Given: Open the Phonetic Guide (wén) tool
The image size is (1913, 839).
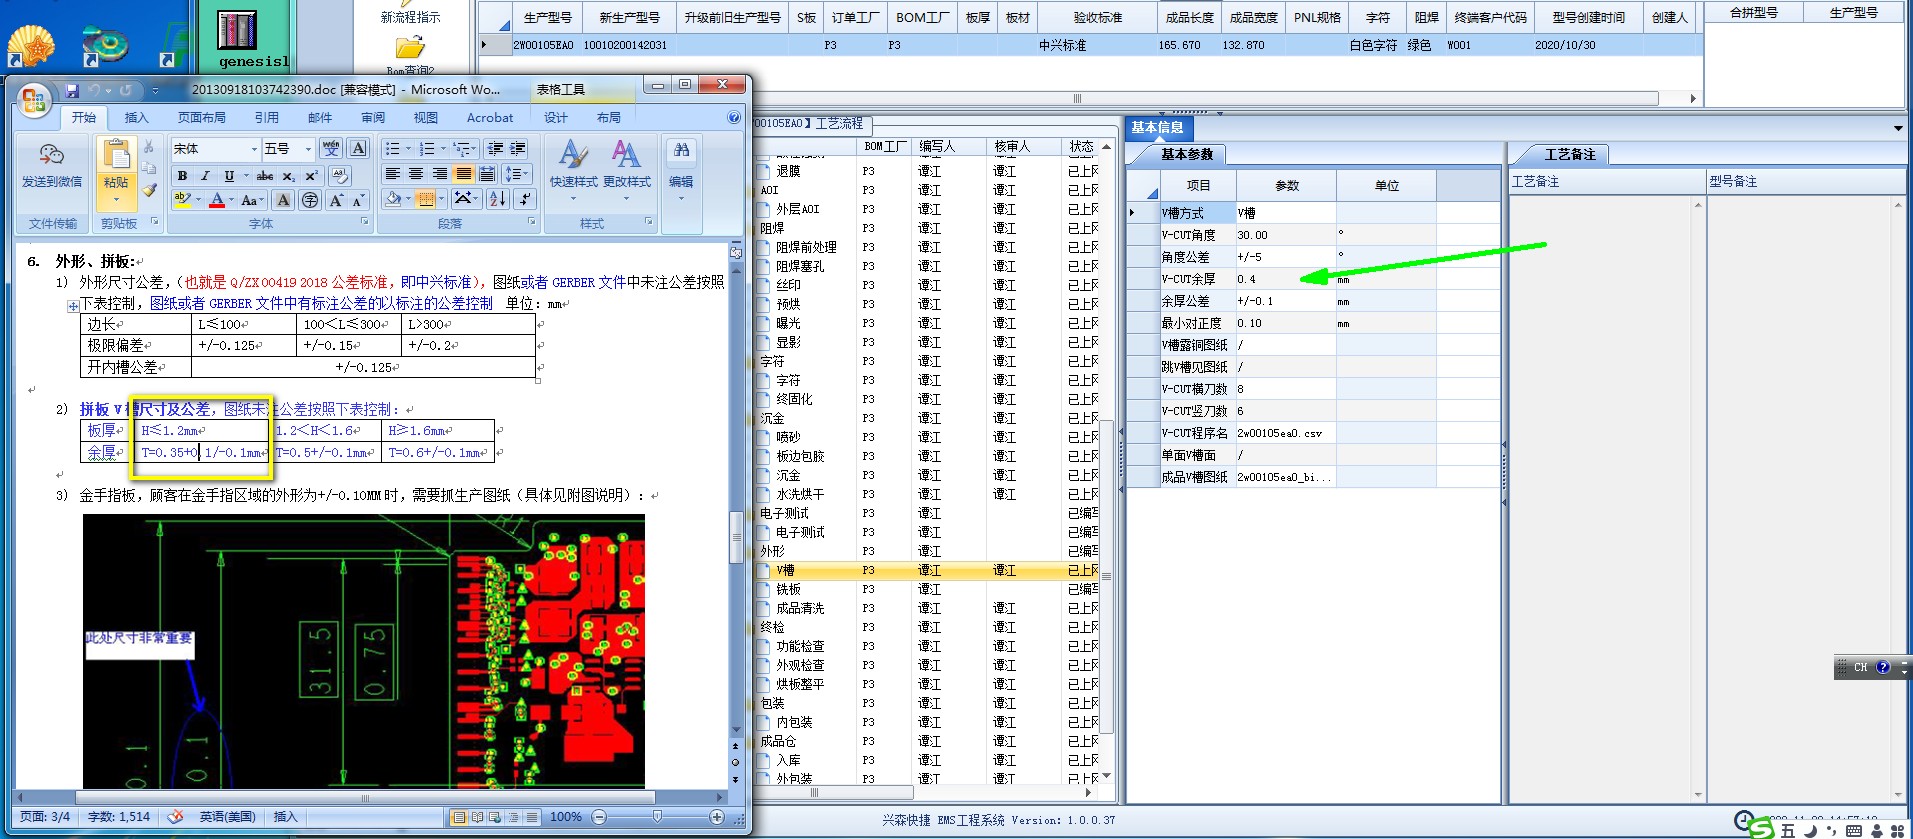Looking at the screenshot, I should pyautogui.click(x=331, y=149).
